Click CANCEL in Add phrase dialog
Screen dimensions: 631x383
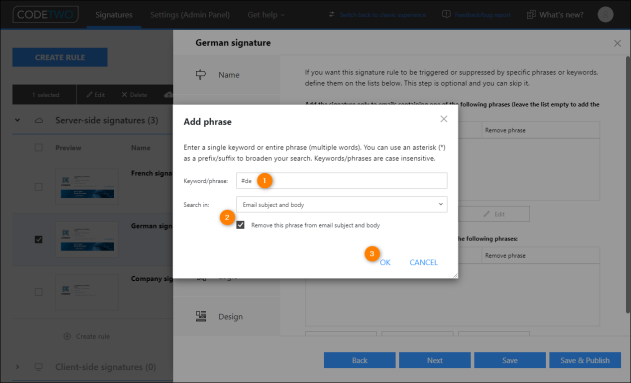[423, 262]
